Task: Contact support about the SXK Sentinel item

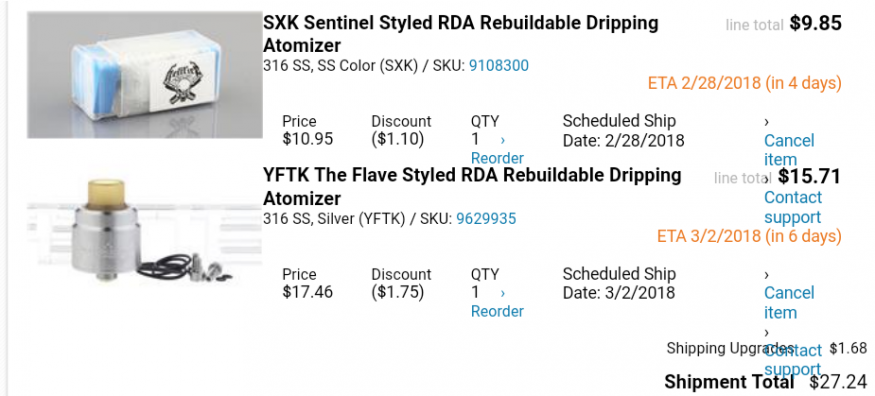Action: click(792, 207)
